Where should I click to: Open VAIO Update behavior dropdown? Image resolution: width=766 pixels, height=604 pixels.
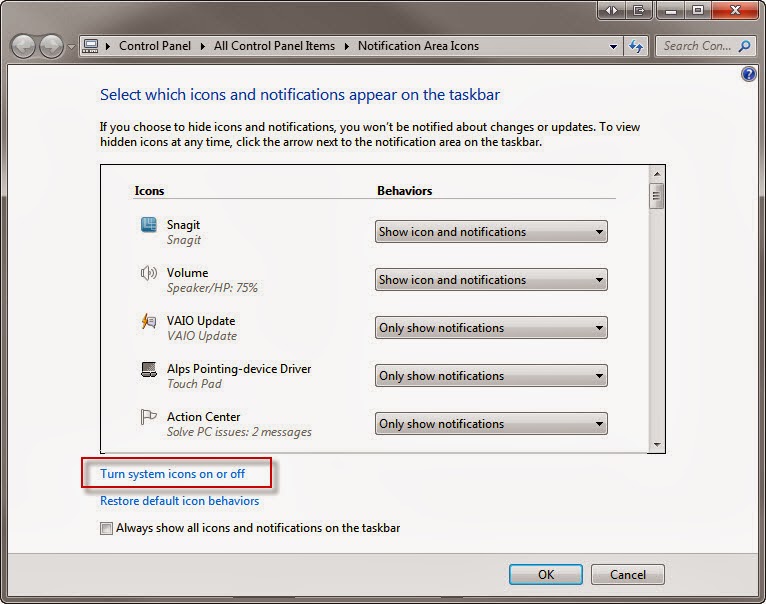coord(491,327)
